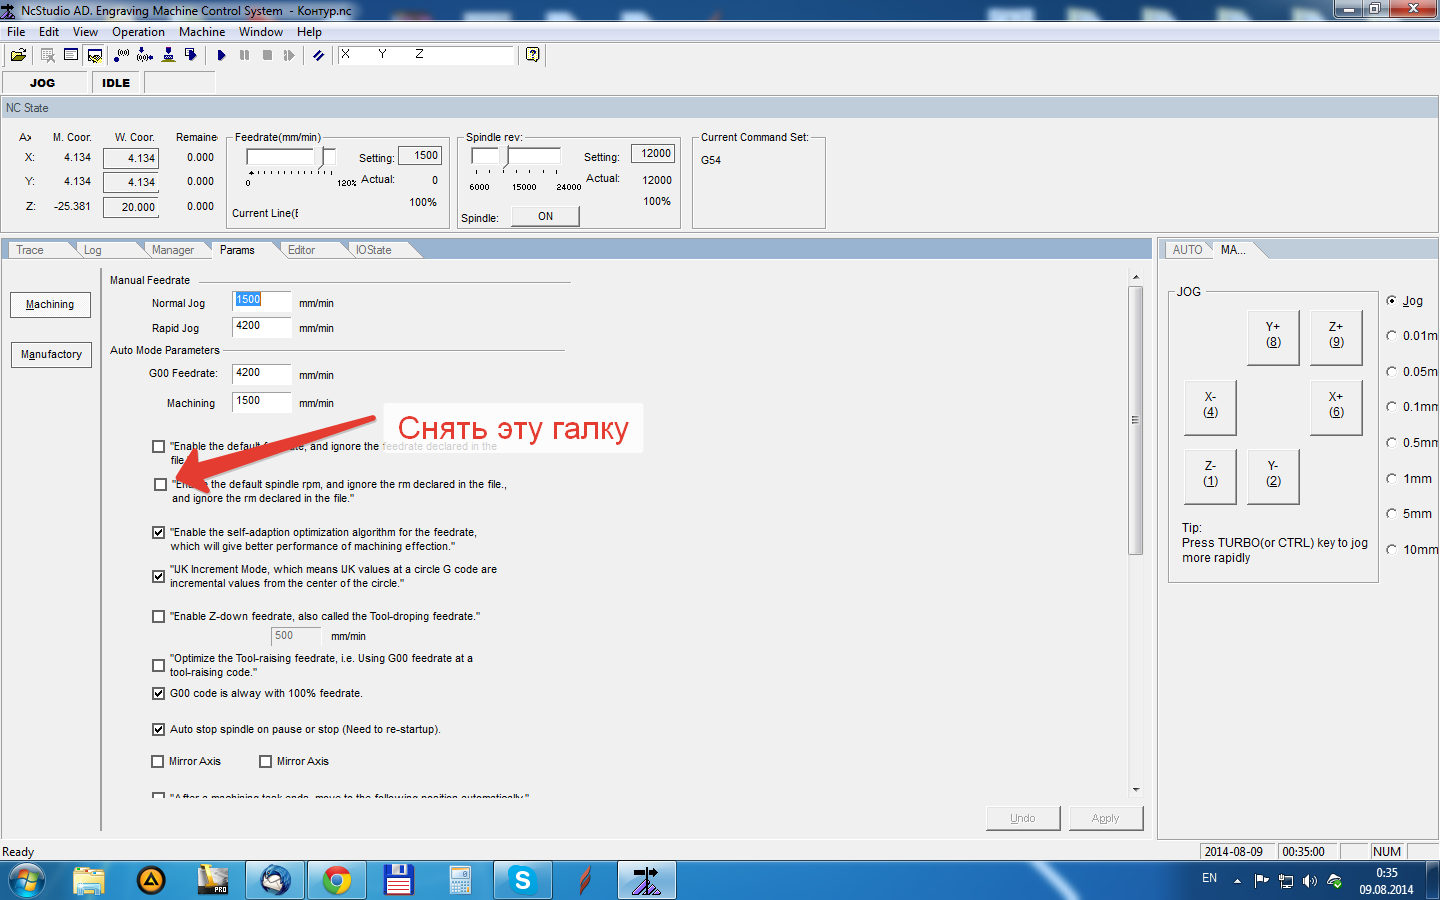Click the Manufactory button
1440x900 pixels.
(x=51, y=355)
